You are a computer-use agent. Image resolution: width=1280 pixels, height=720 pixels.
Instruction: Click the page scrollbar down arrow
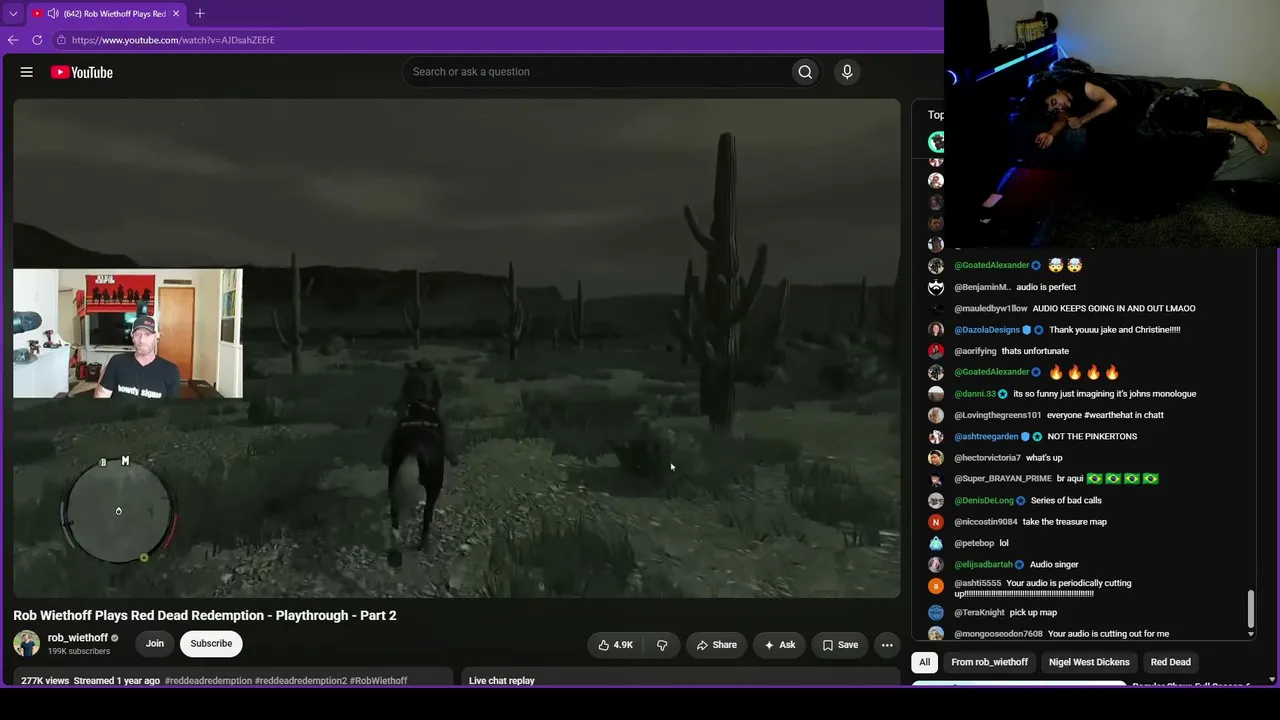pyautogui.click(x=1272, y=680)
